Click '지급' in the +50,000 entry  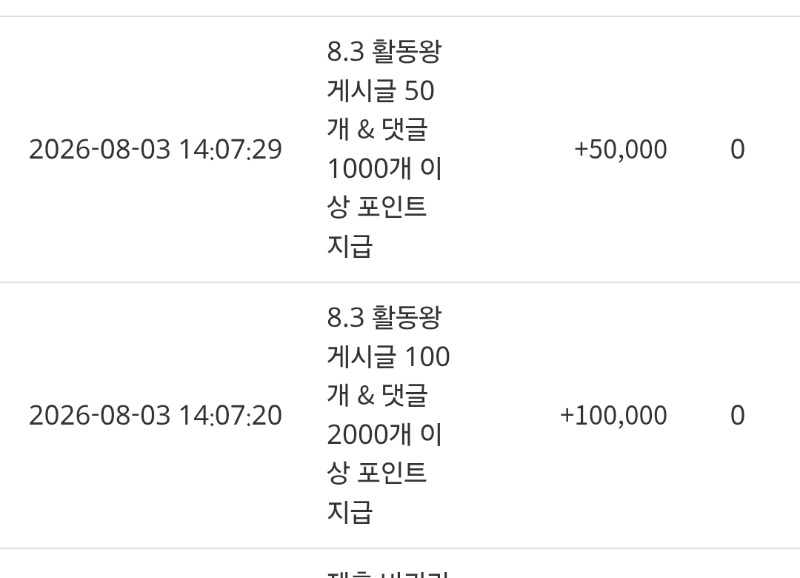click(349, 246)
